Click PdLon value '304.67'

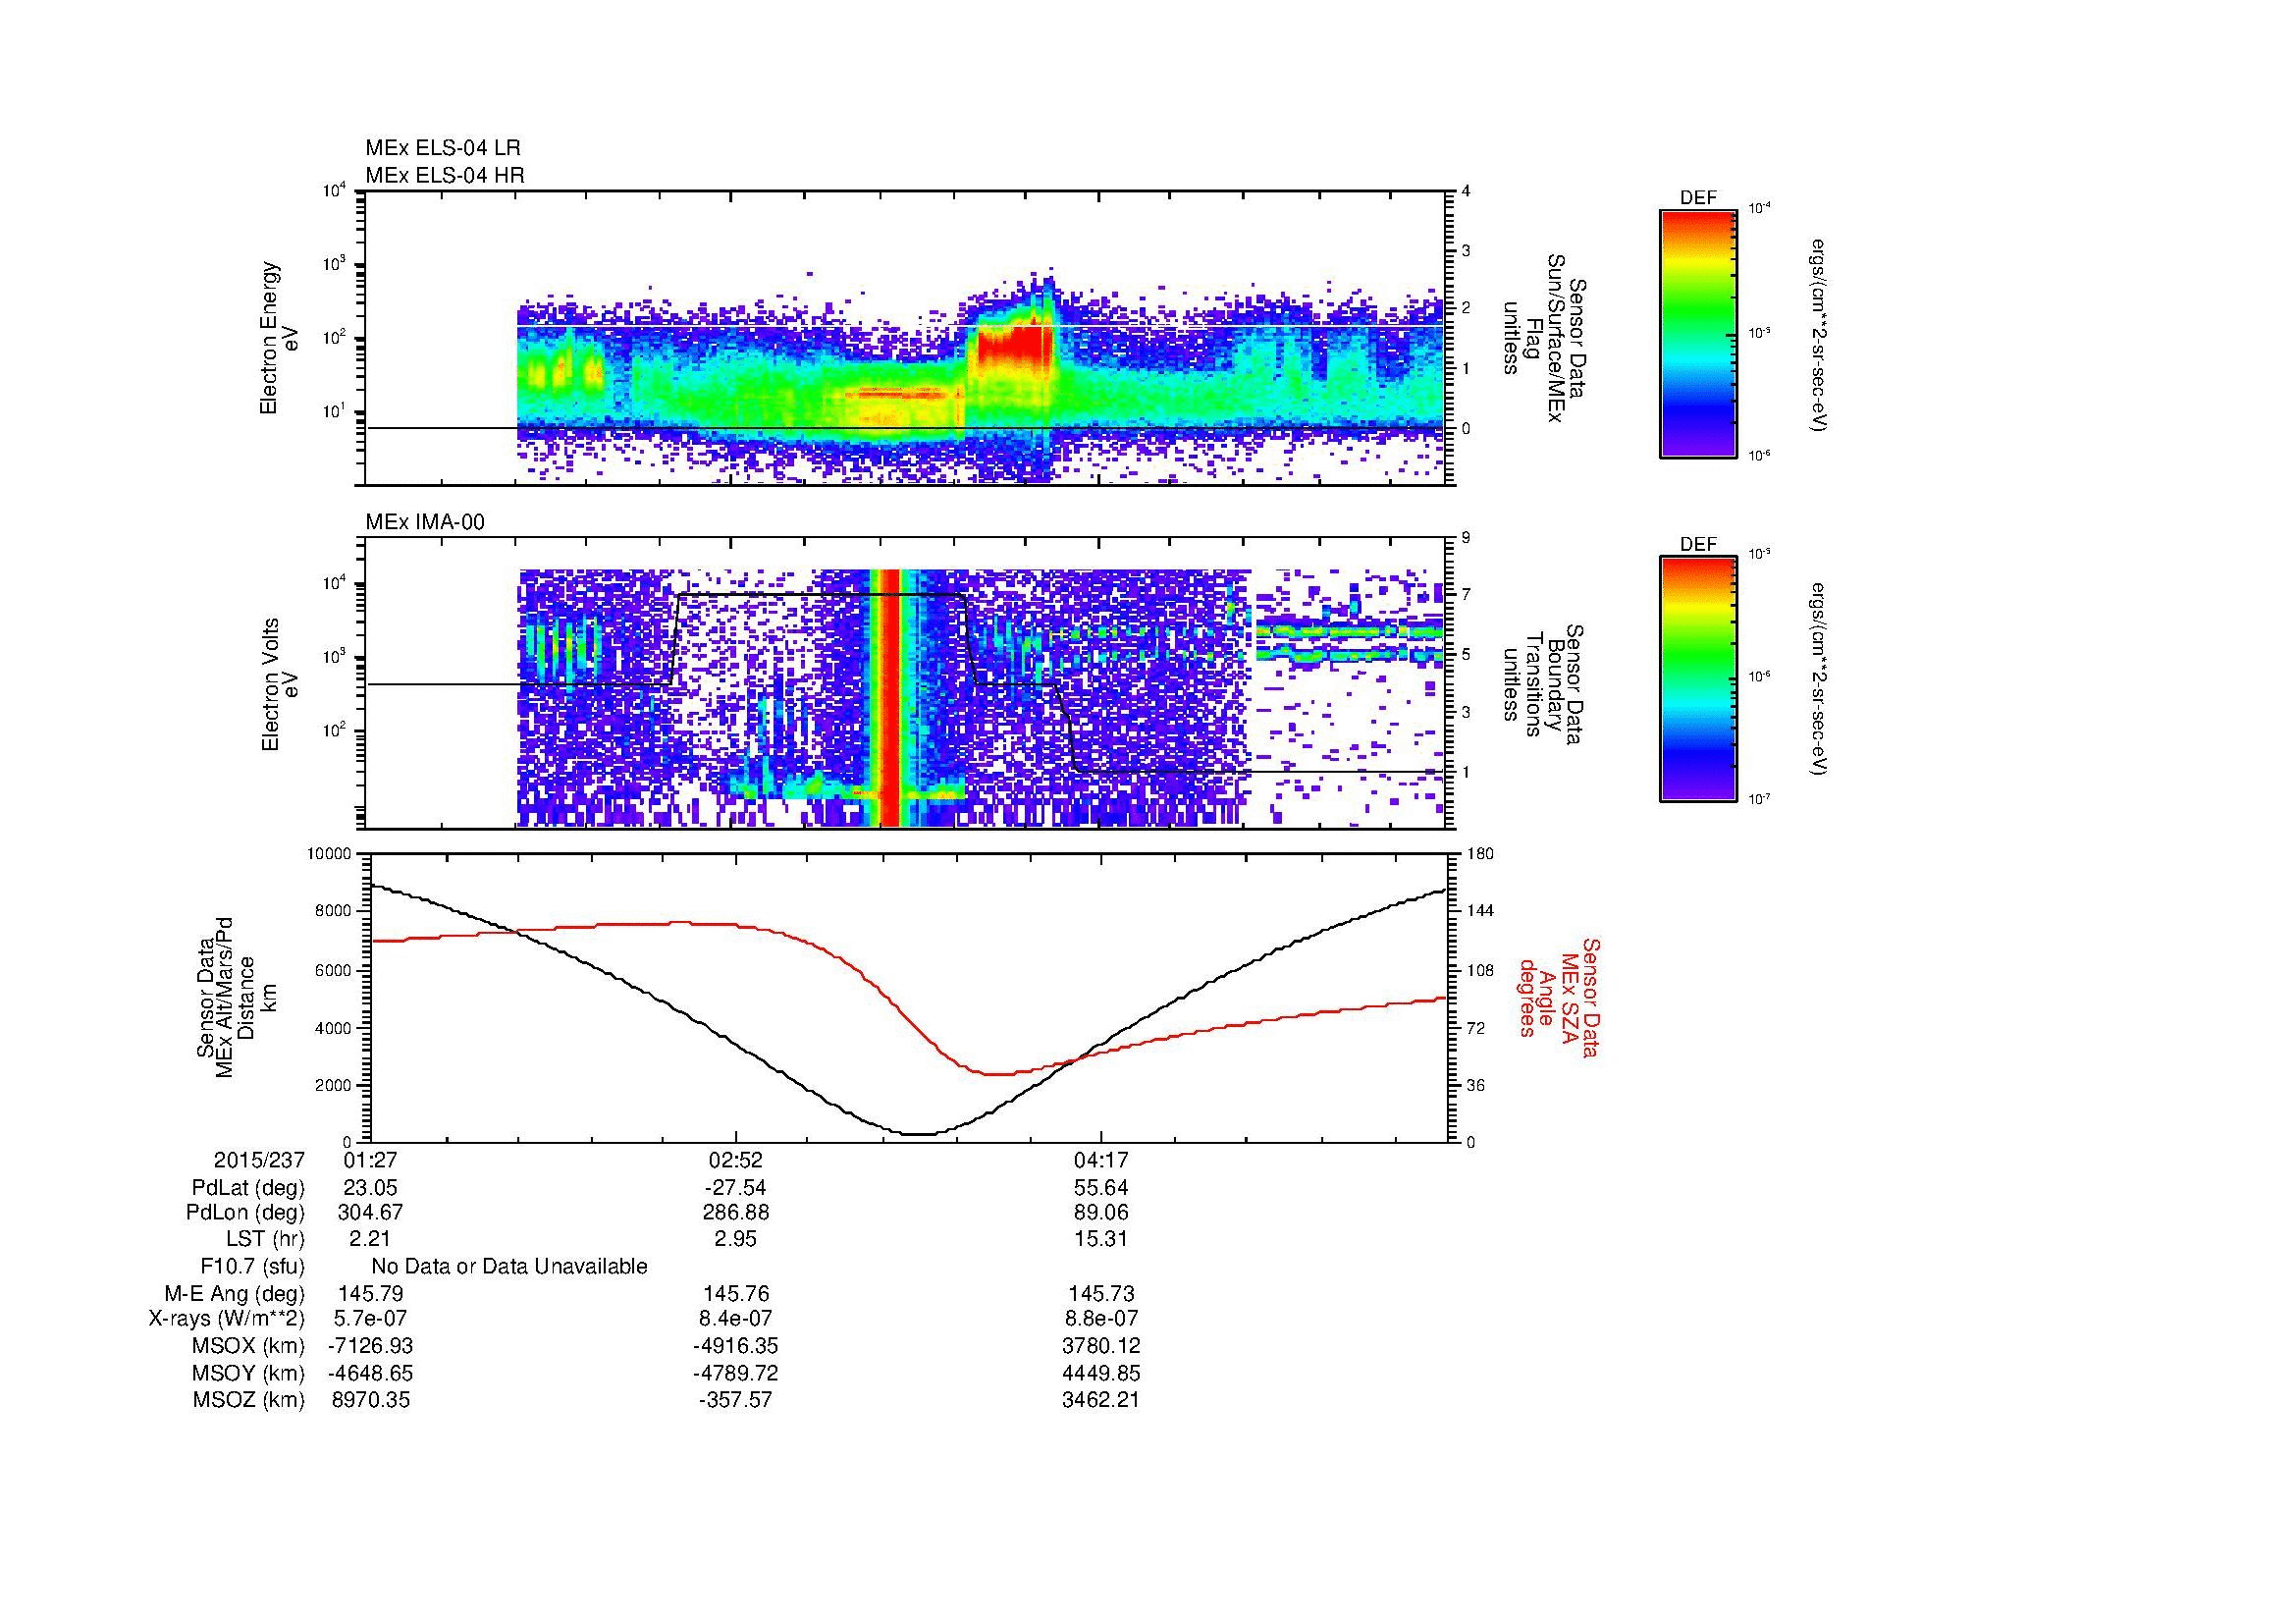coord(370,1213)
